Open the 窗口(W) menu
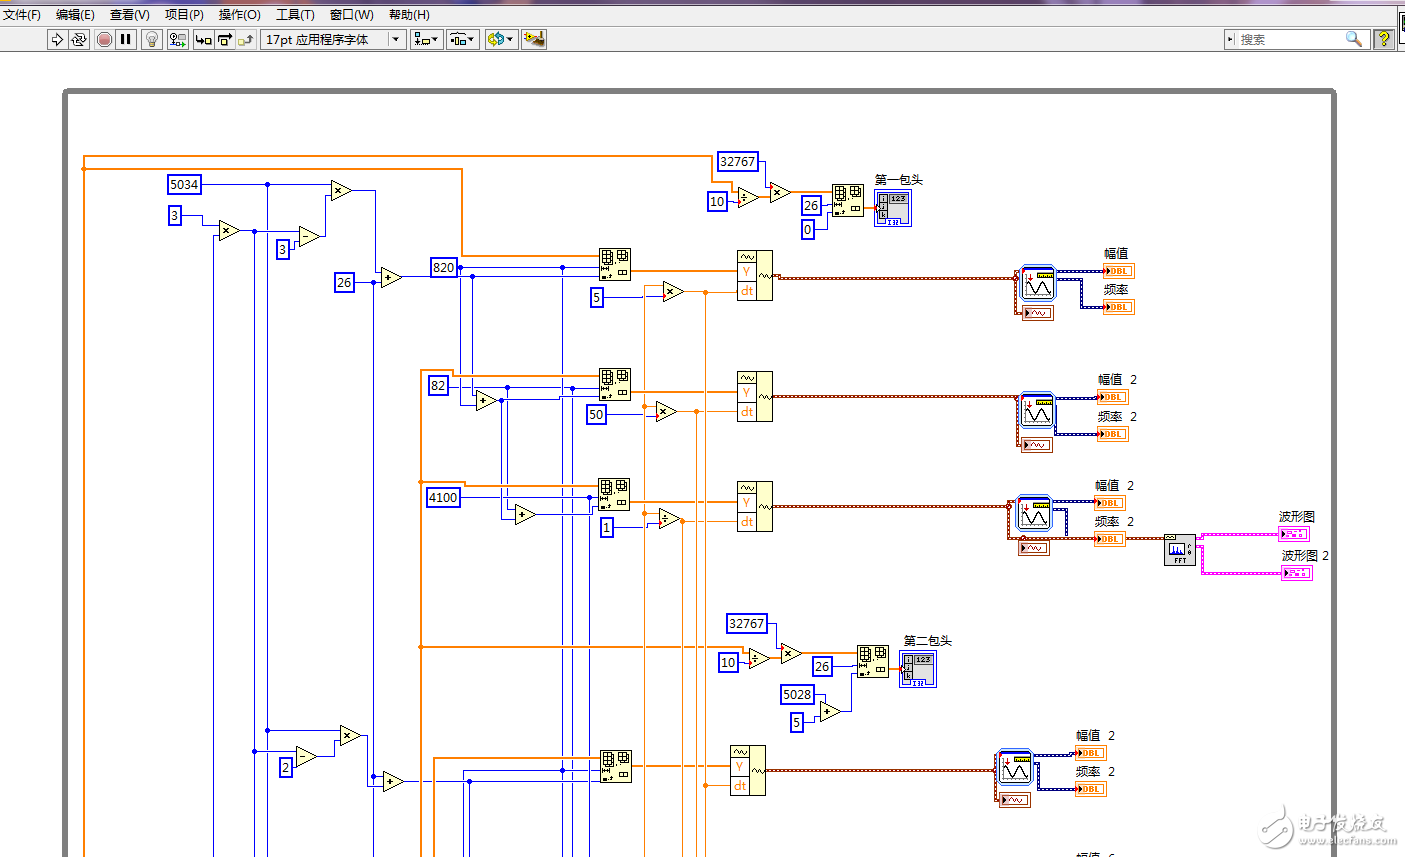This screenshot has height=857, width=1405. (352, 14)
